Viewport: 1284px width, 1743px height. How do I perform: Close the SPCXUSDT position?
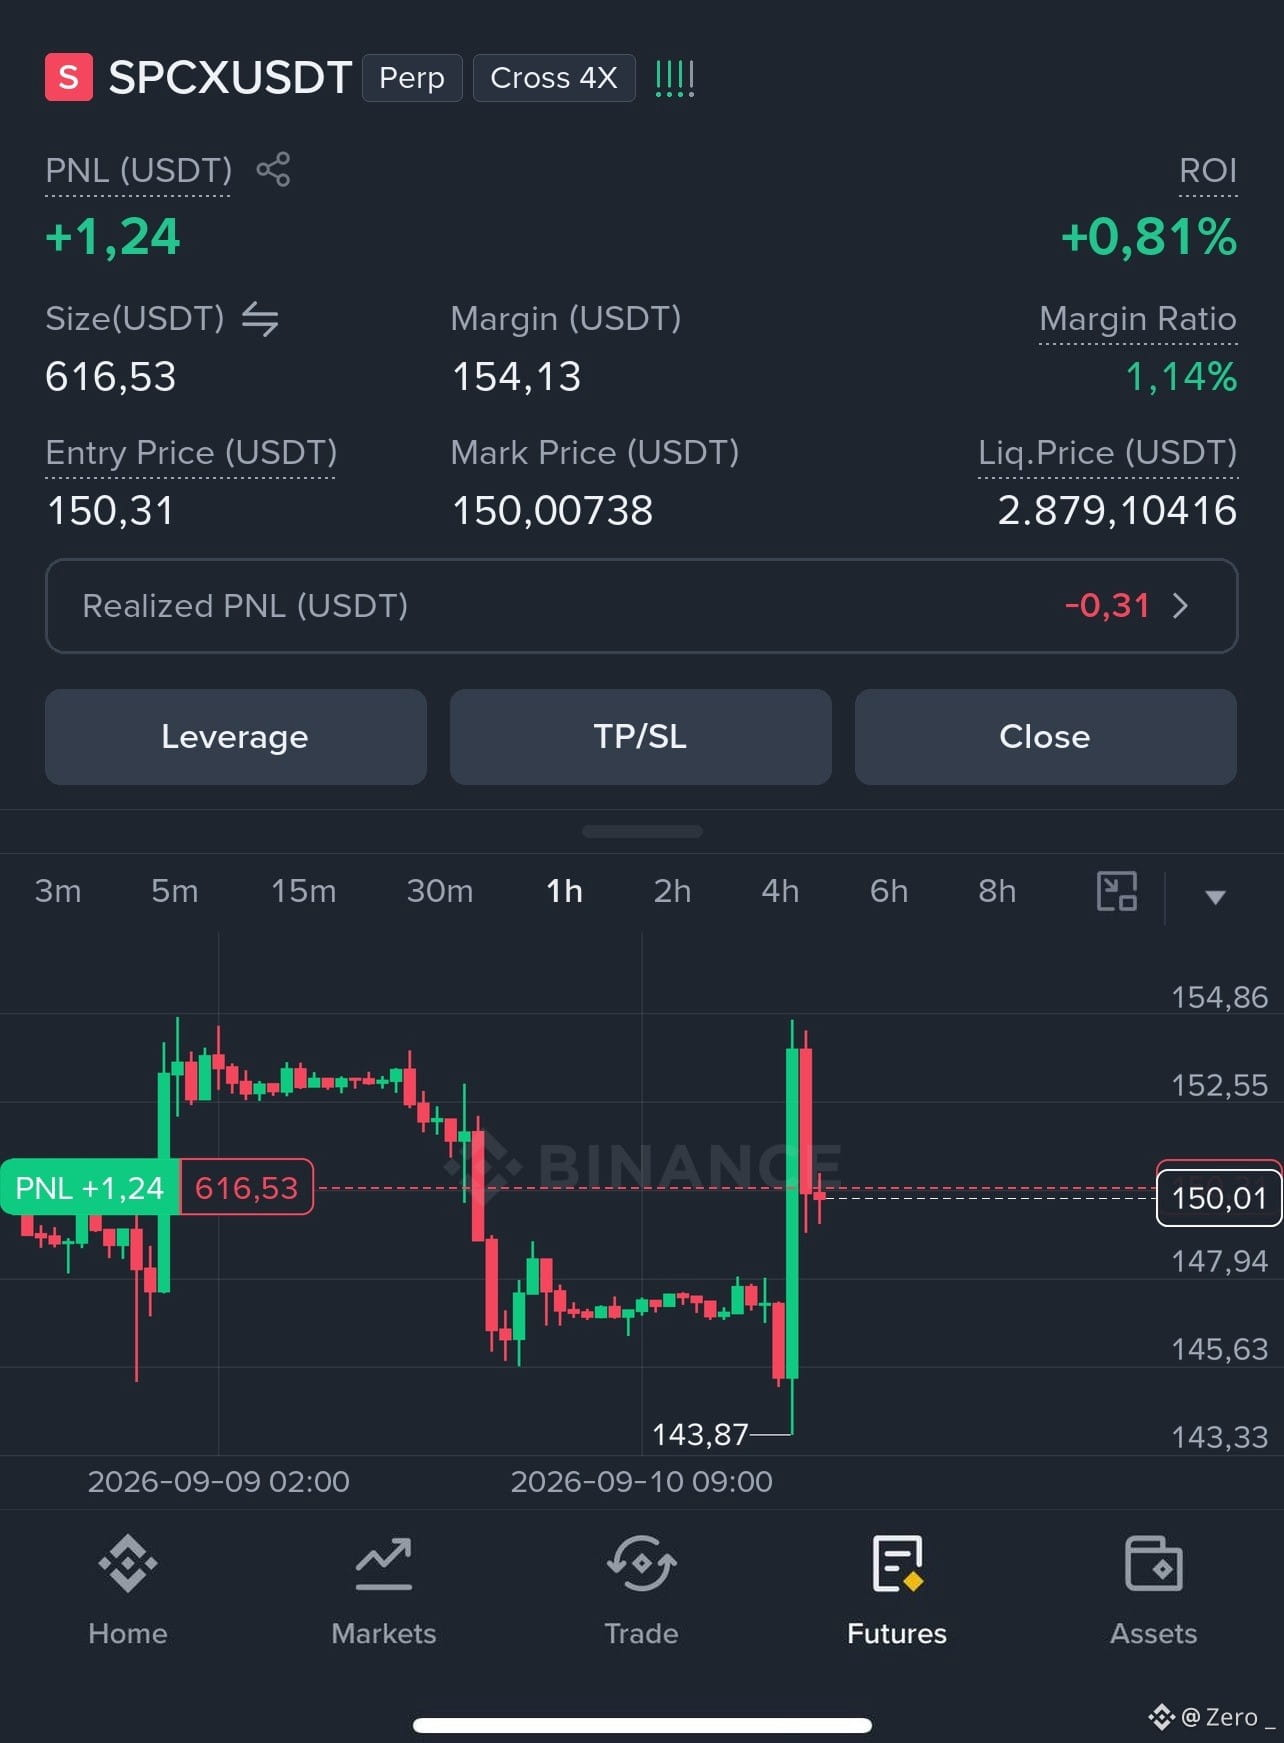[1046, 737]
